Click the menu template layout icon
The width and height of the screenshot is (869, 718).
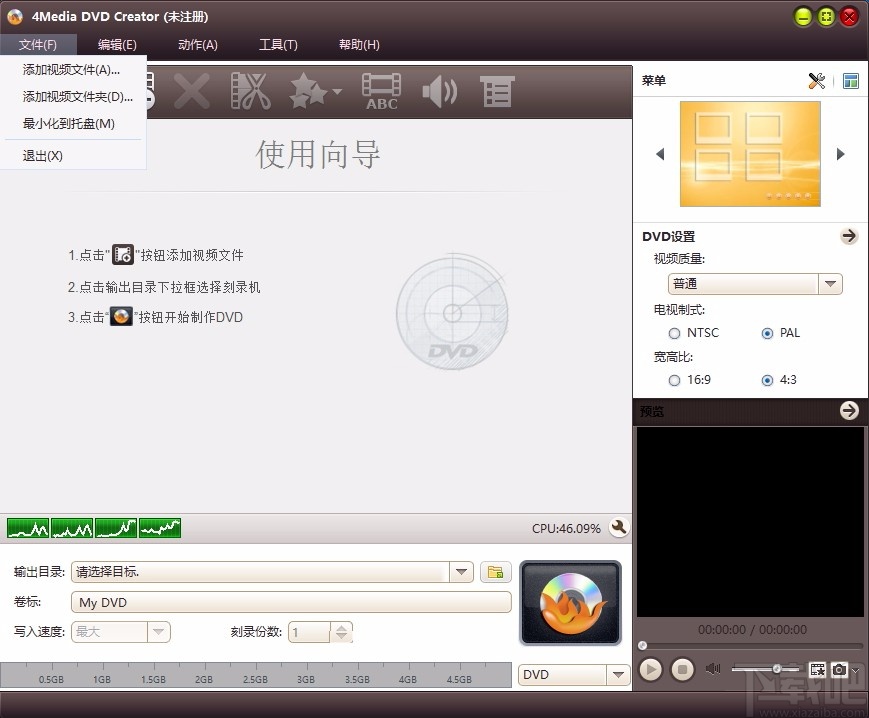coord(851,80)
